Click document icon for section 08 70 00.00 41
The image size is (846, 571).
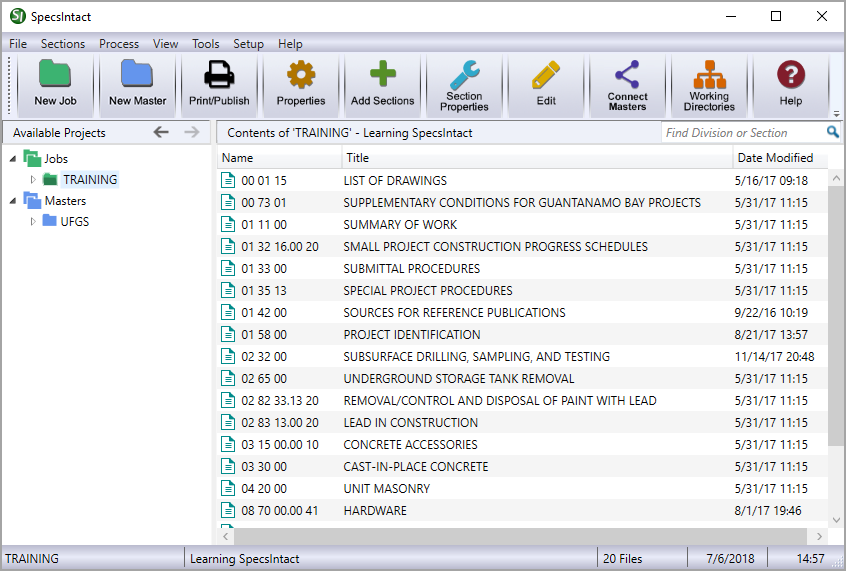click(228, 510)
